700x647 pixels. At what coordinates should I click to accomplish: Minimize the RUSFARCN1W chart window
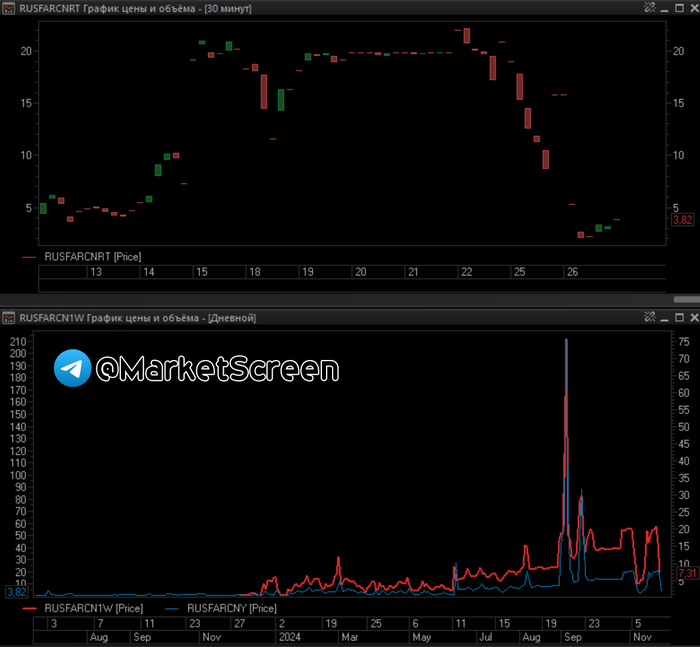click(x=664, y=318)
